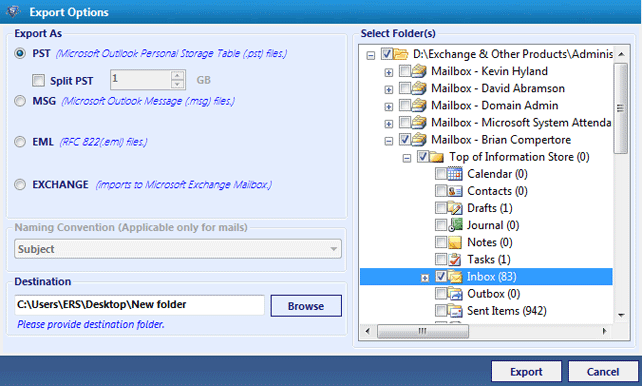
Task: Check the Notes (0) folder checkbox
Action: (441, 243)
